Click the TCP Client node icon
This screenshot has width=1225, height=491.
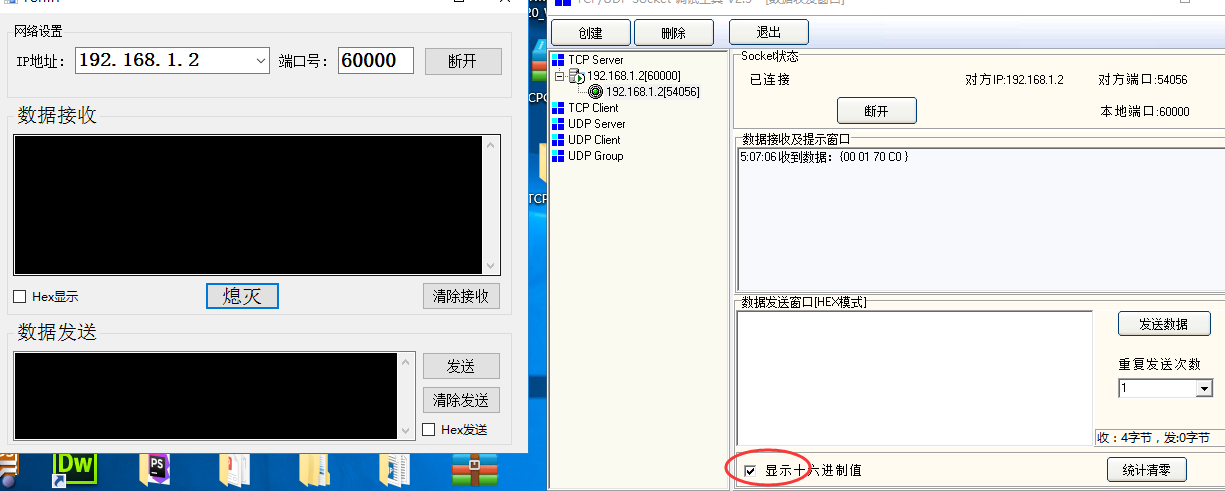pyautogui.click(x=558, y=108)
